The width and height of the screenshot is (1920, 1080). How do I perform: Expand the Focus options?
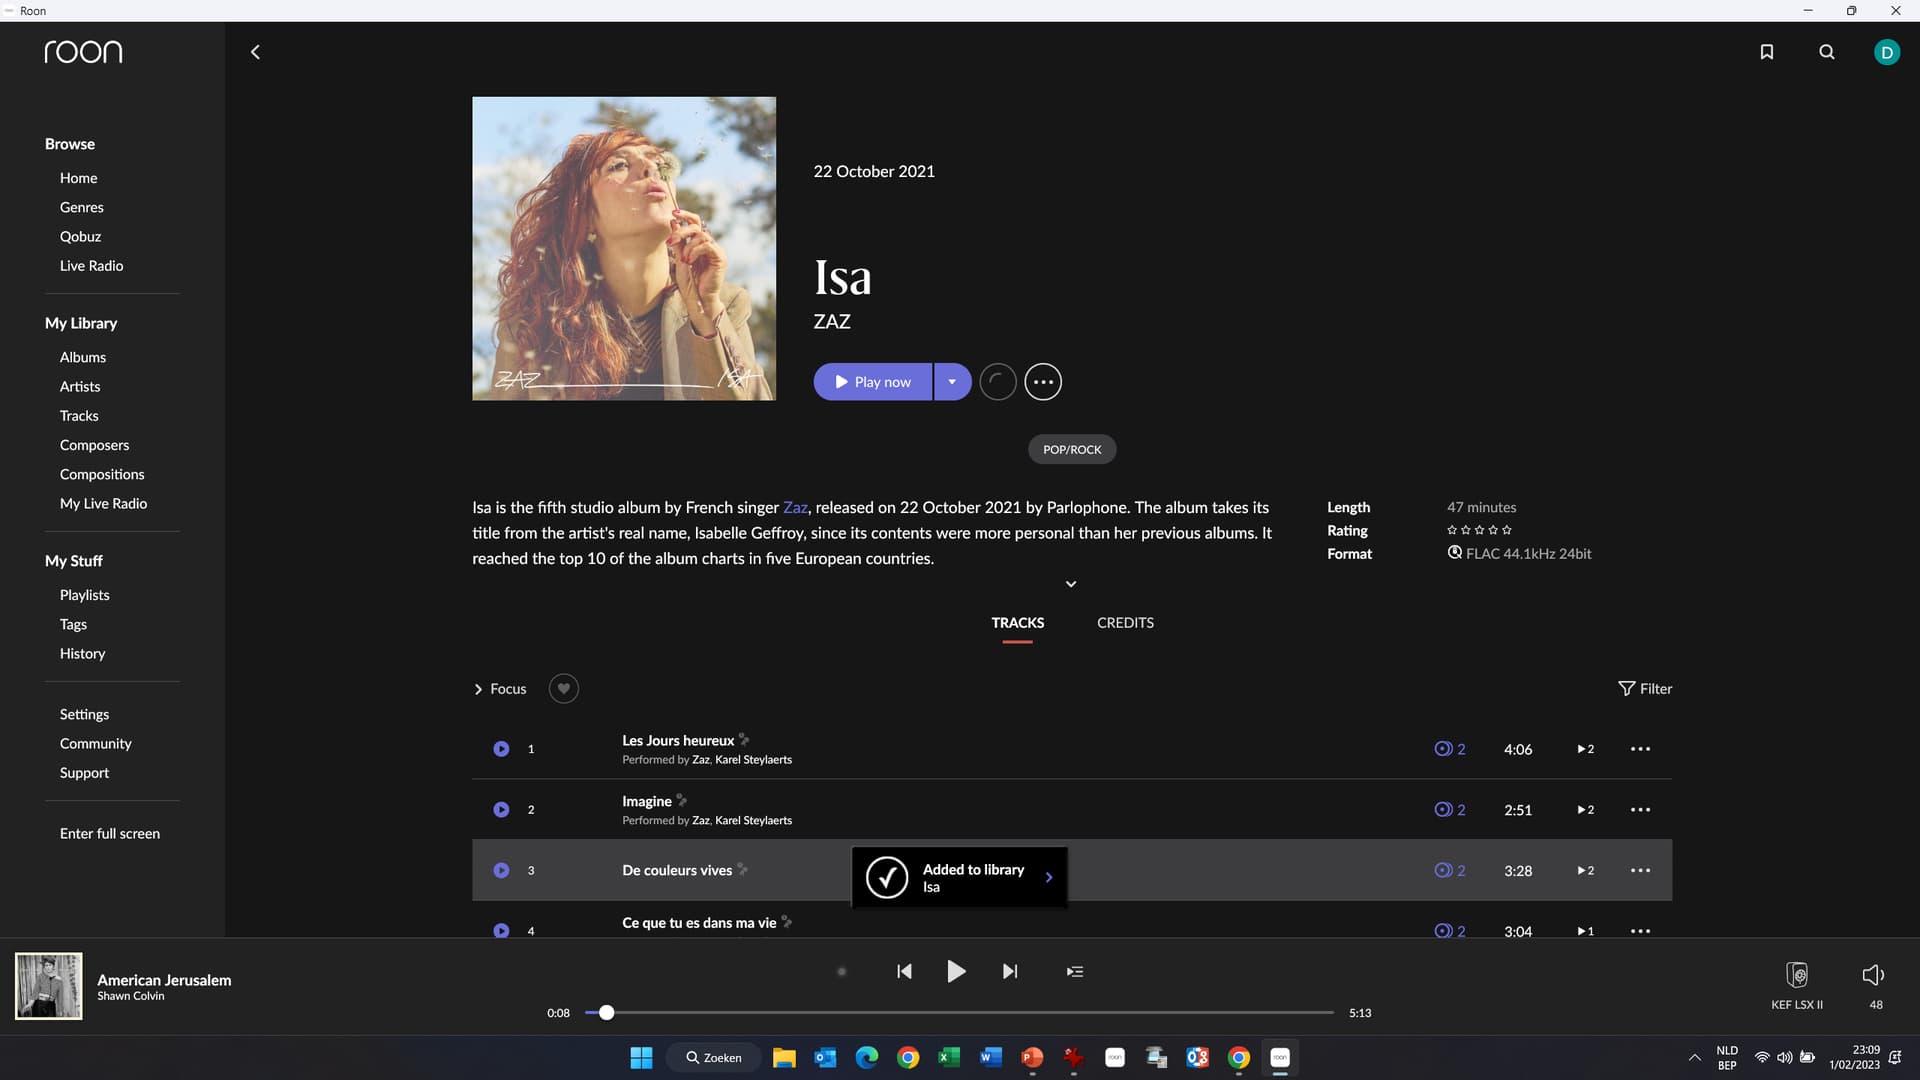pos(500,689)
